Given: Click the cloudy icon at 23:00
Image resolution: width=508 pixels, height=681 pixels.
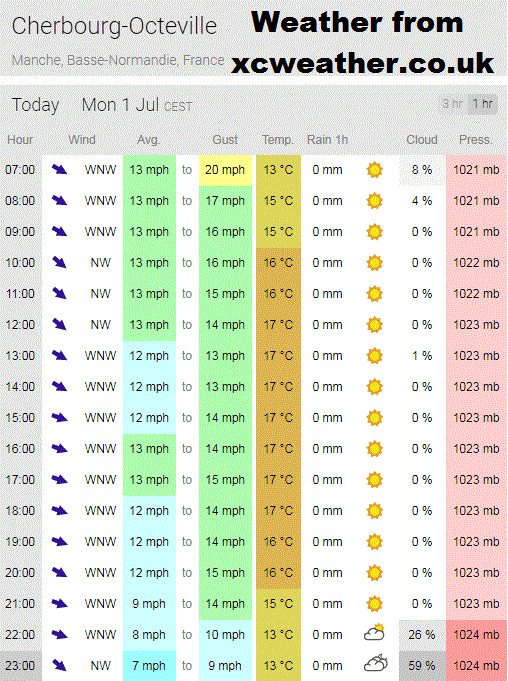Looking at the screenshot, I should [x=375, y=664].
